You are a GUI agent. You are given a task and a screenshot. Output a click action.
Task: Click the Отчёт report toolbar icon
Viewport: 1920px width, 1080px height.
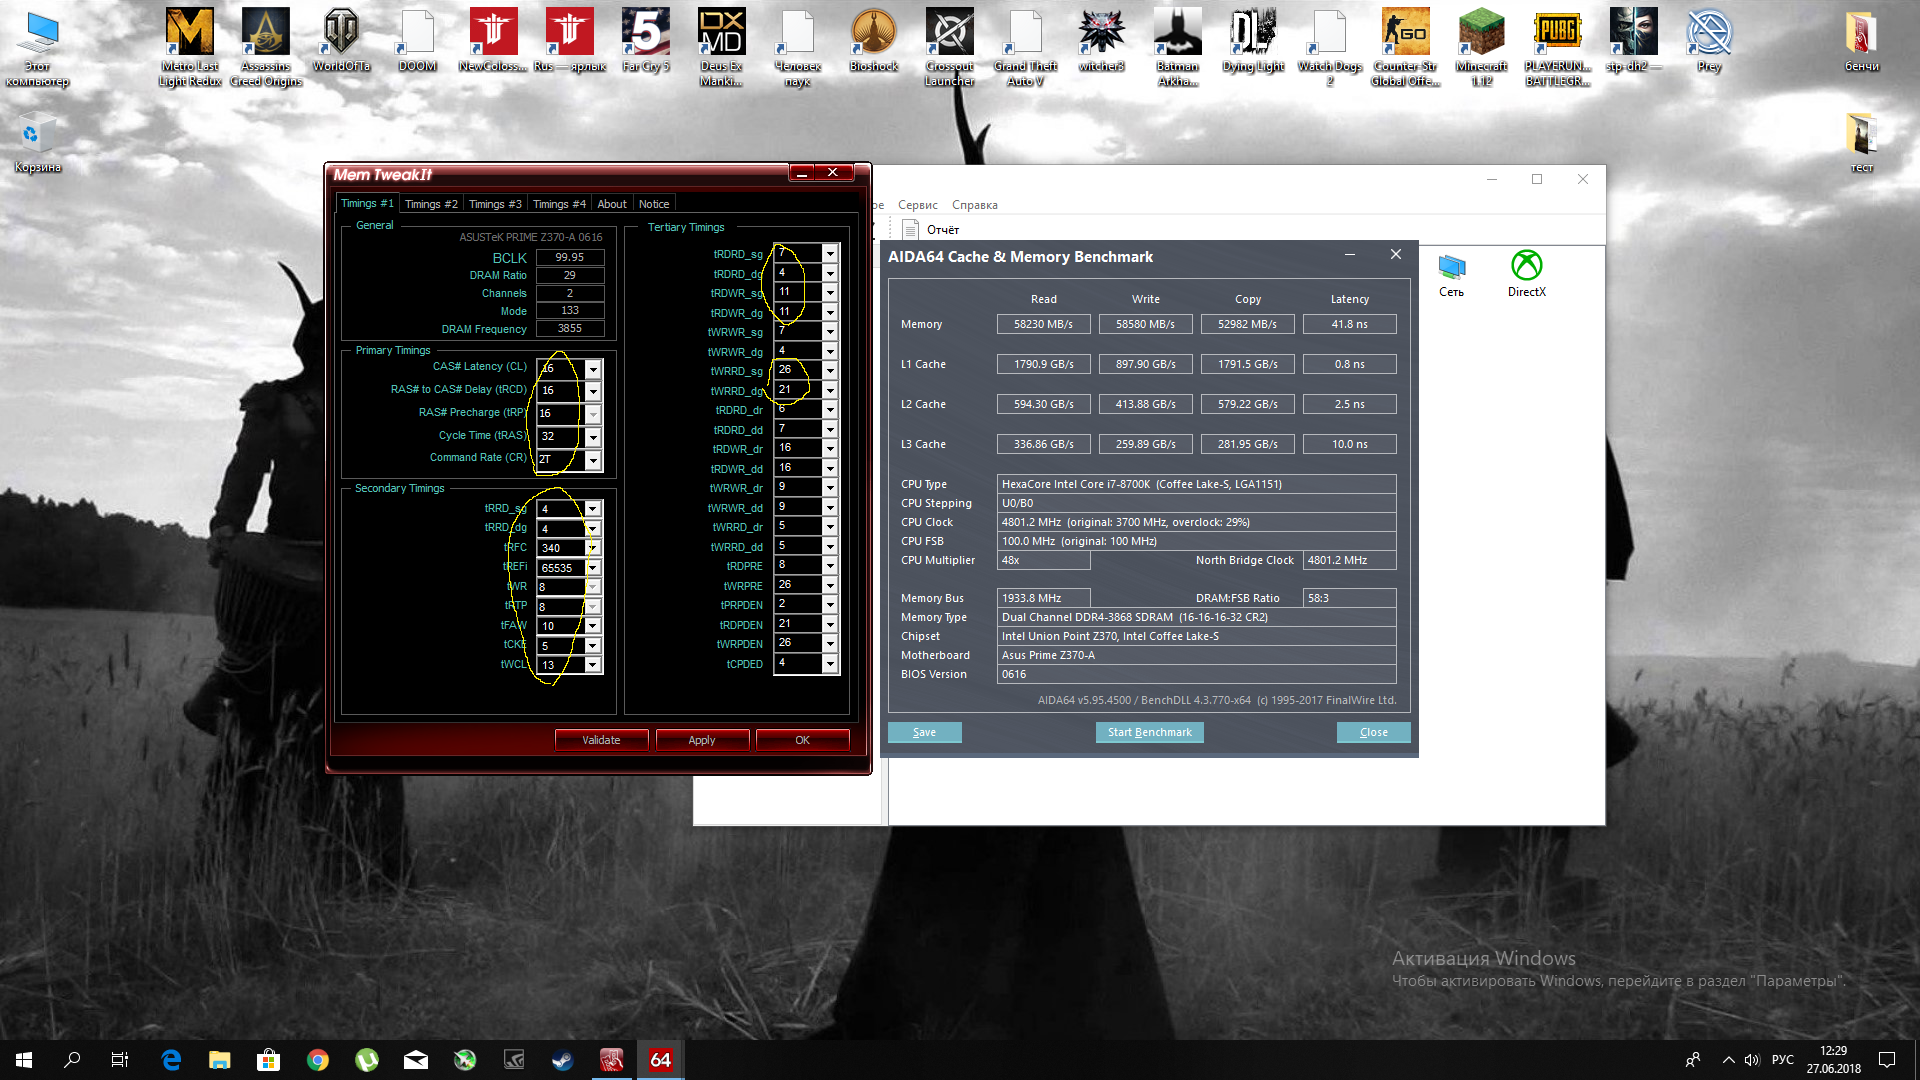click(x=910, y=229)
